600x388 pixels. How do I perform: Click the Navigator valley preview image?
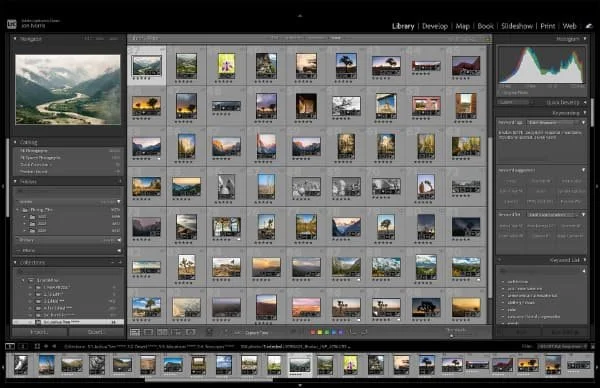pos(68,90)
